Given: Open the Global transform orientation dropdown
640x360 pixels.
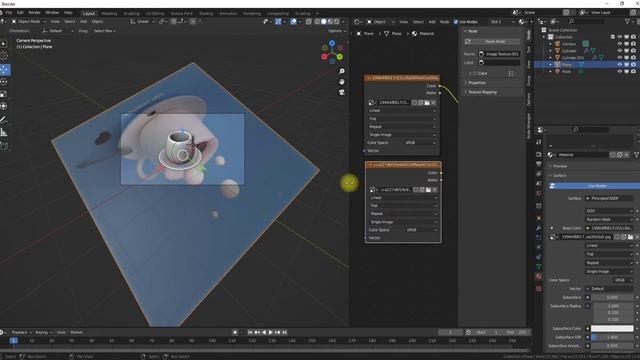Looking at the screenshot, I should [142, 21].
